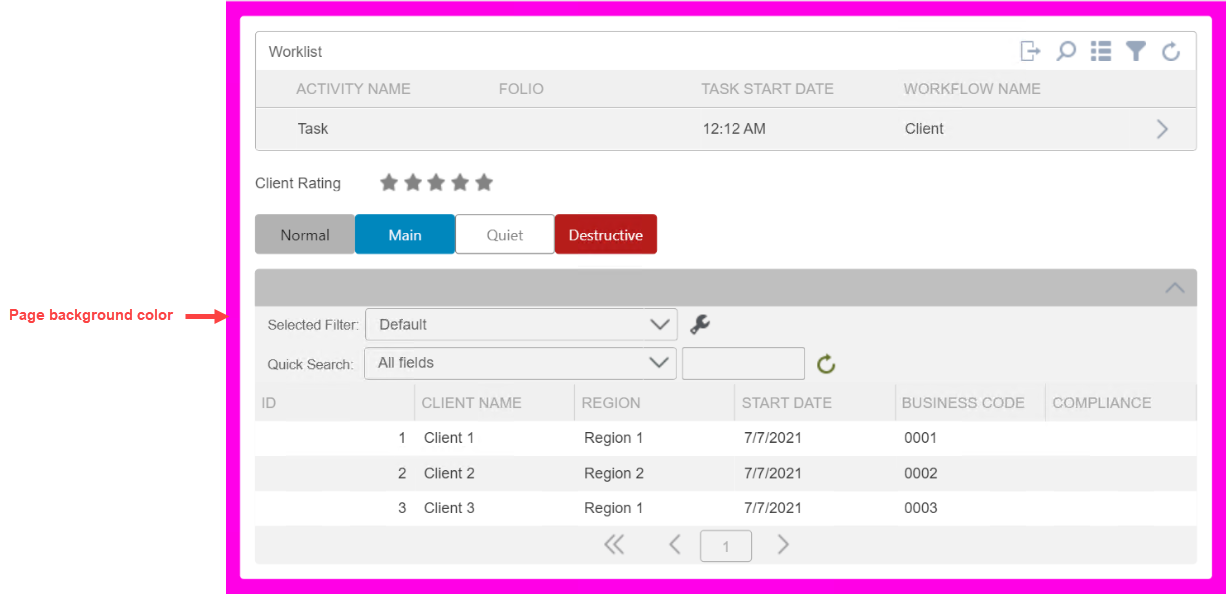Image resolution: width=1226 pixels, height=594 pixels.
Task: Click the Worklist export icon
Action: (1030, 51)
